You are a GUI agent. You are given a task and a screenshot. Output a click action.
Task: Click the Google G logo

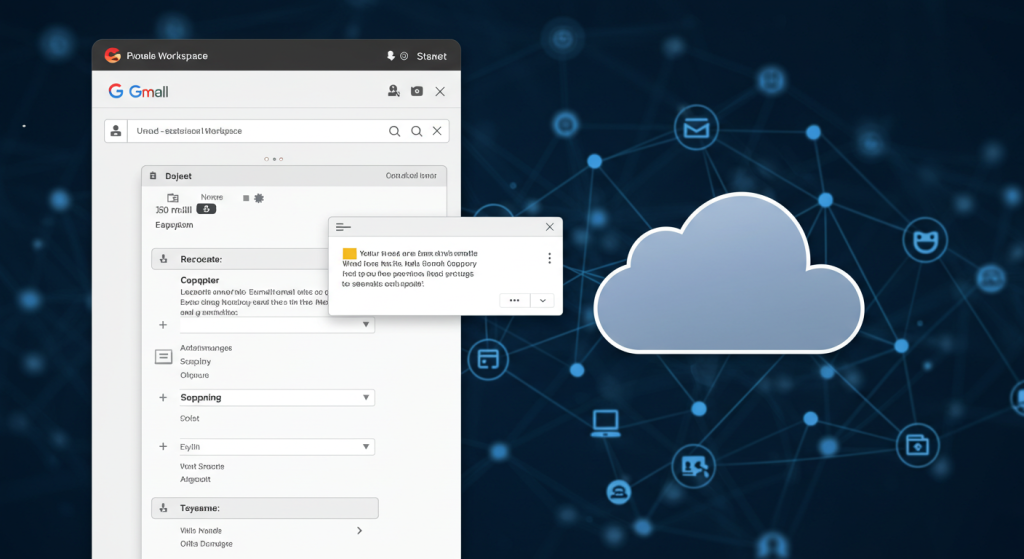click(116, 91)
